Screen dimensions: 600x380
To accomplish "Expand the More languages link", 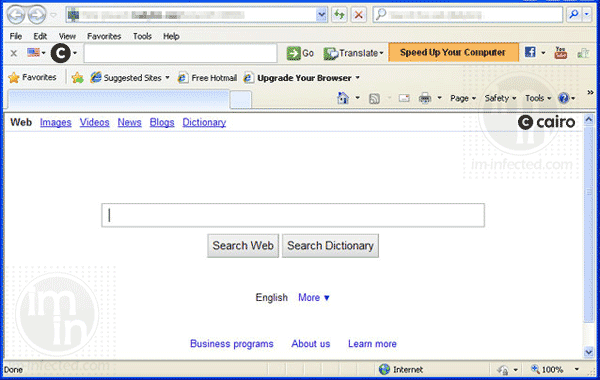I will (x=314, y=297).
